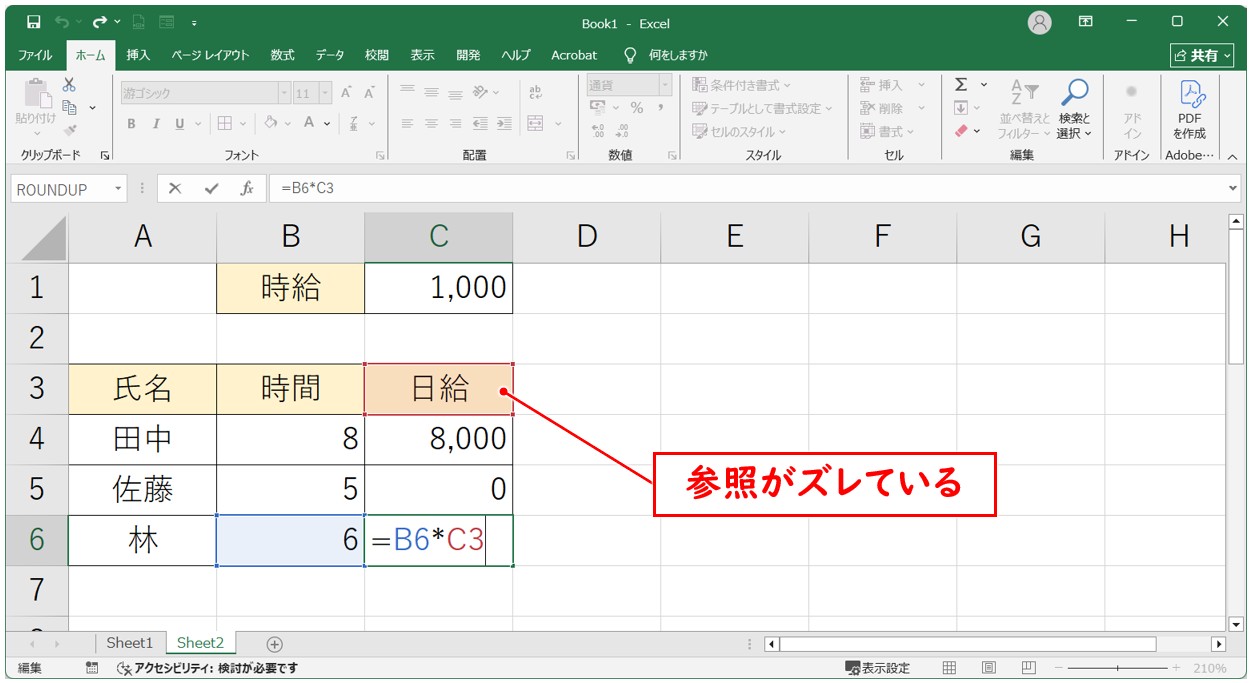Viewport: 1251px width, 683px height.
Task: Toggle Underline formatting
Action: click(180, 124)
